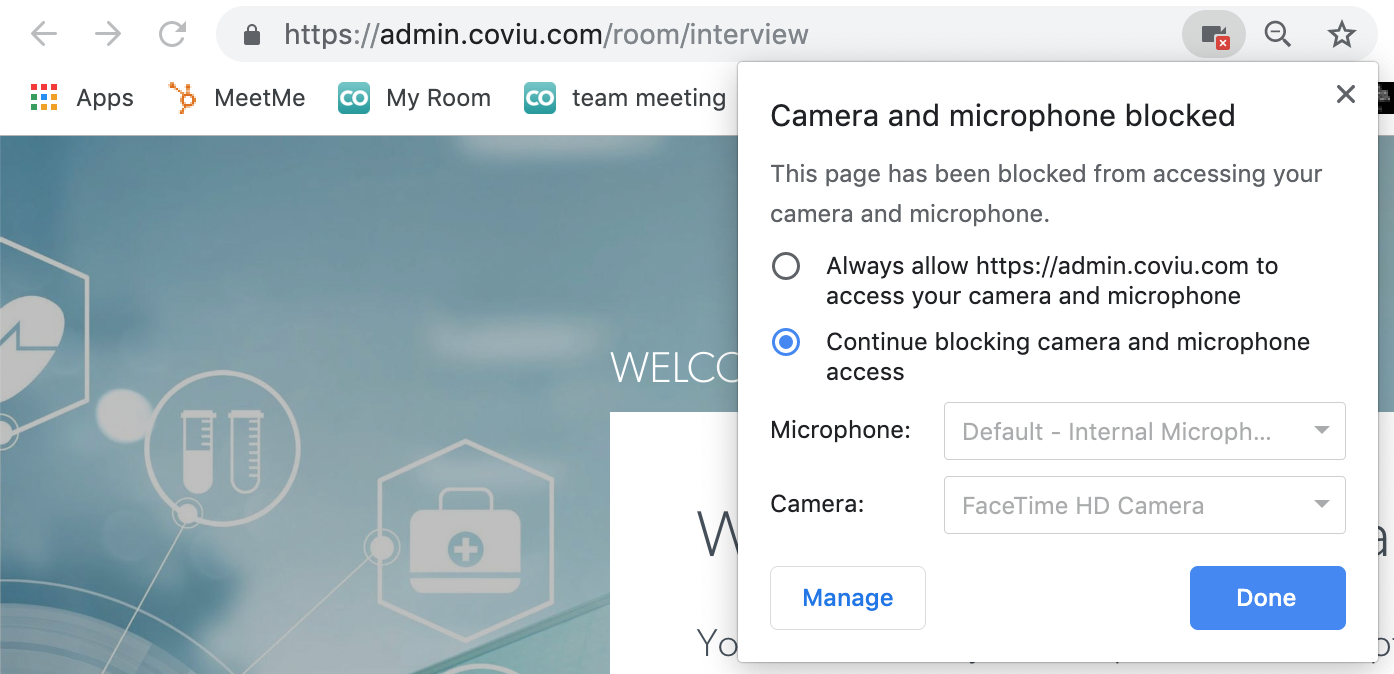Select Always allow admin.coviu.com camera access
1394x674 pixels.
point(786,266)
